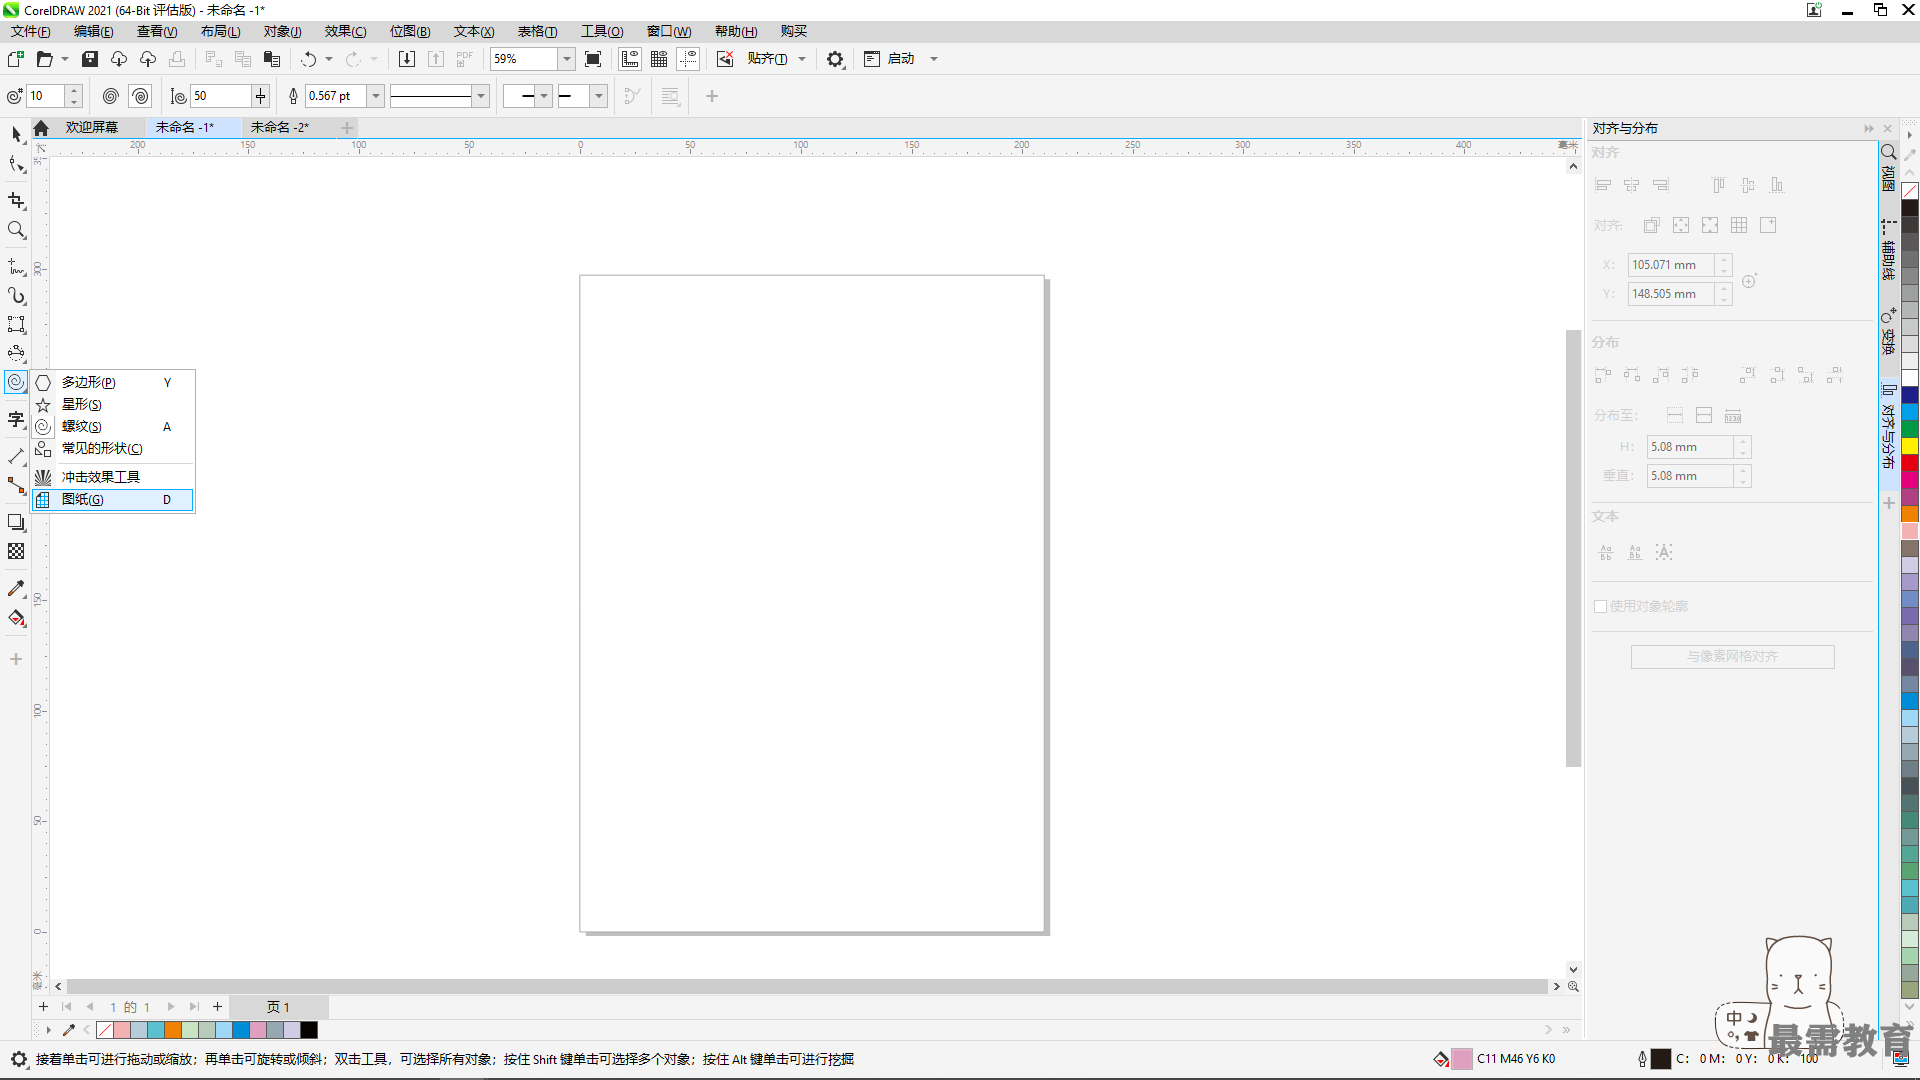
Task: Click the 页 1 page tab
Action: point(278,1007)
